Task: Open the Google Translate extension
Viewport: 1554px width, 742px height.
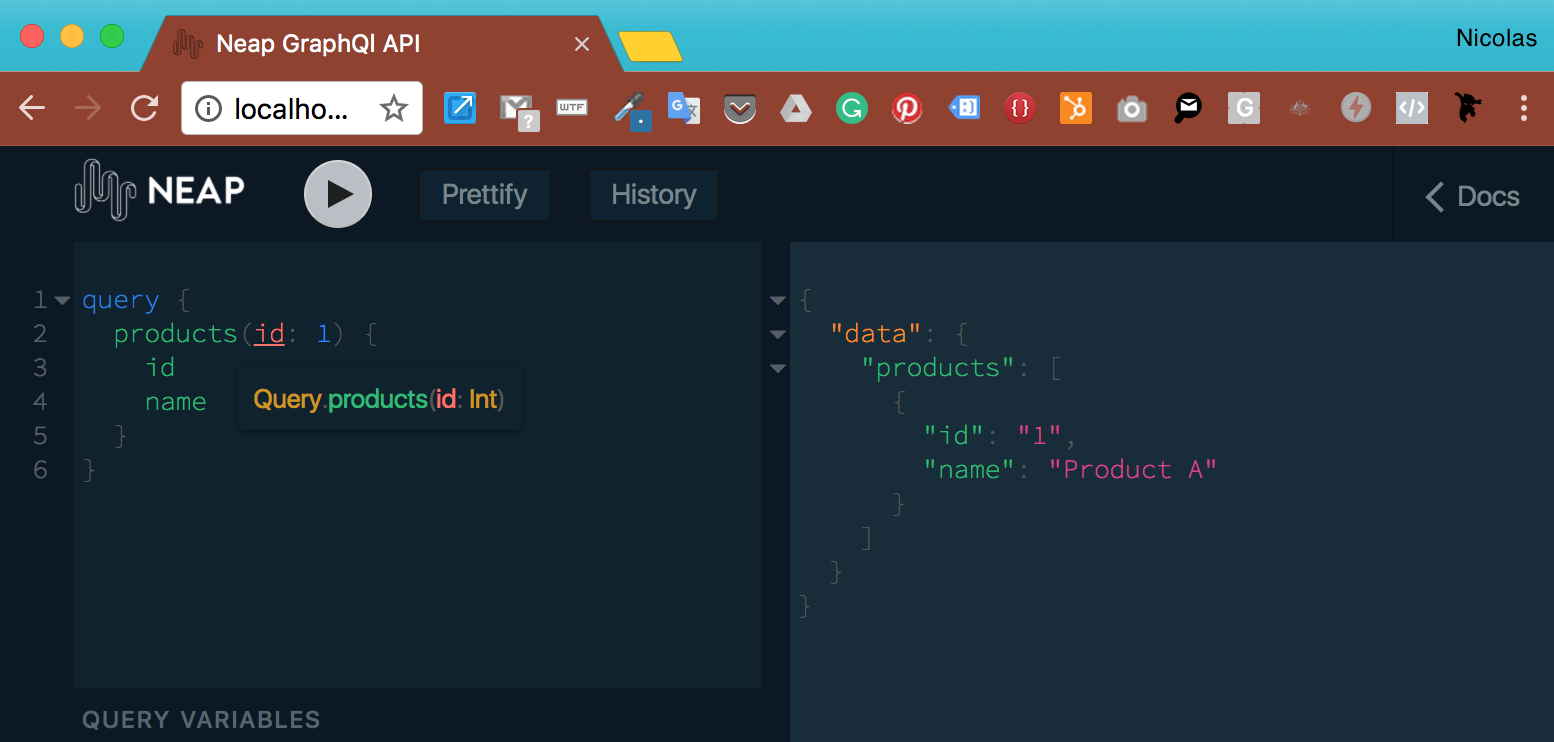Action: 683,108
